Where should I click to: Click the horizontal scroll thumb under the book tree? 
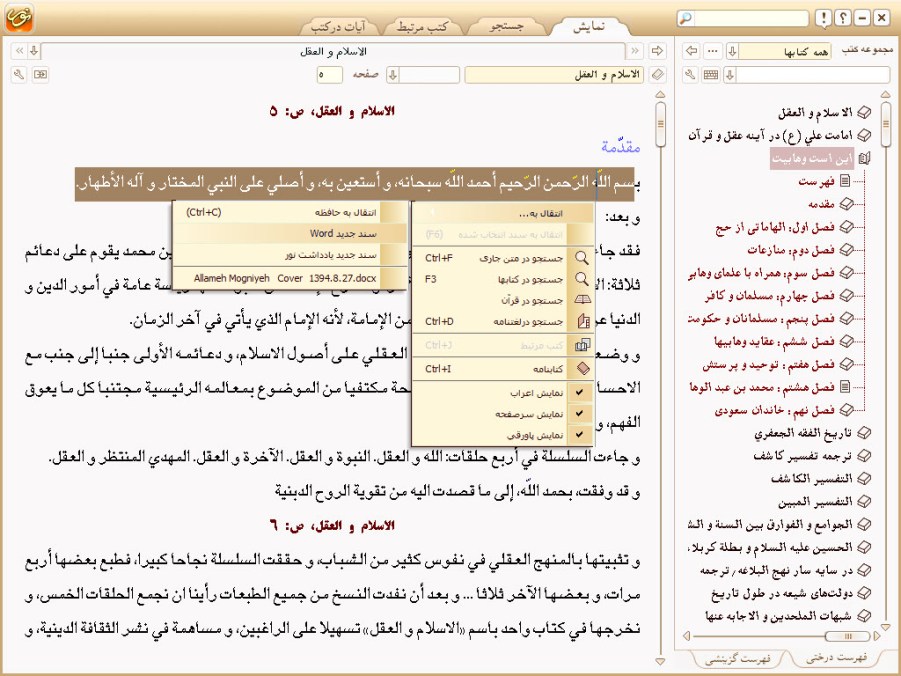[x=847, y=636]
